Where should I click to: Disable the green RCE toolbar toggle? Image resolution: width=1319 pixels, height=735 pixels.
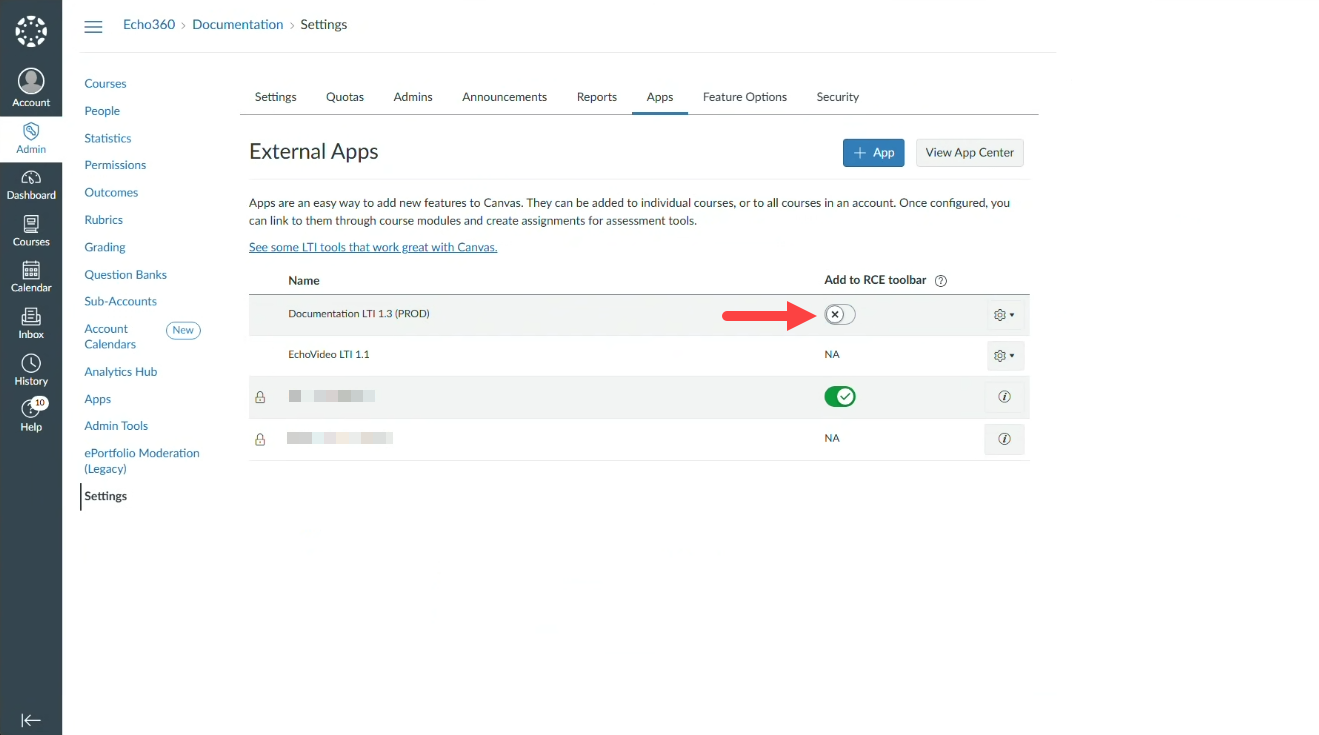[x=840, y=397]
